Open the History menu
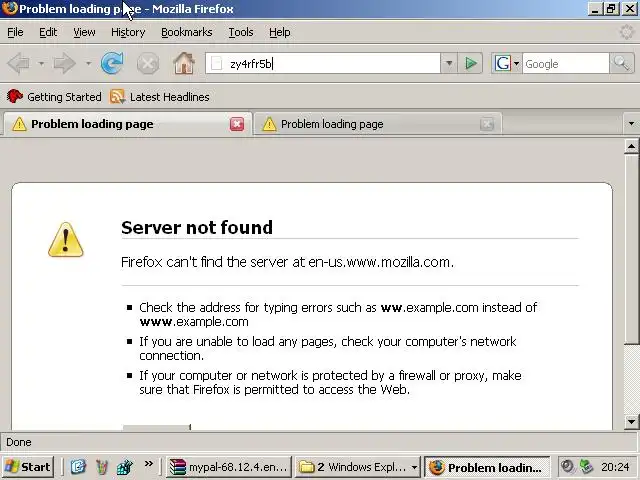 coord(128,32)
